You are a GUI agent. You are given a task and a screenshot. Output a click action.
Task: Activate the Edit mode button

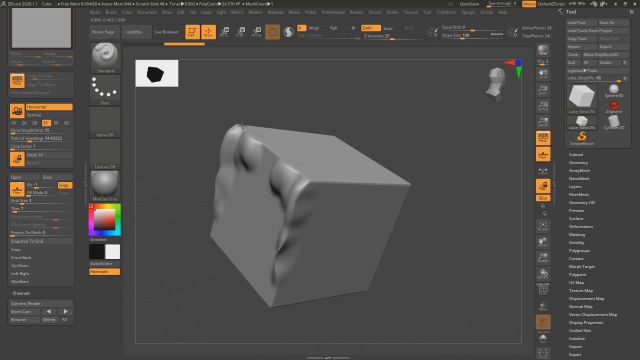click(x=192, y=32)
